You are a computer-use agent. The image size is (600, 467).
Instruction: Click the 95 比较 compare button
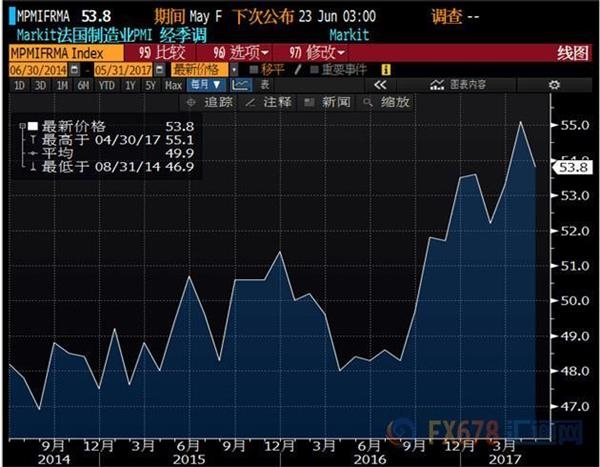click(162, 53)
